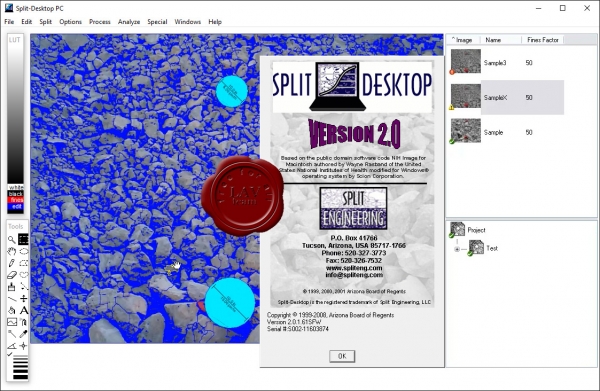This screenshot has width=600, height=391.
Task: Select the Oval selection tool
Action: [23, 251]
